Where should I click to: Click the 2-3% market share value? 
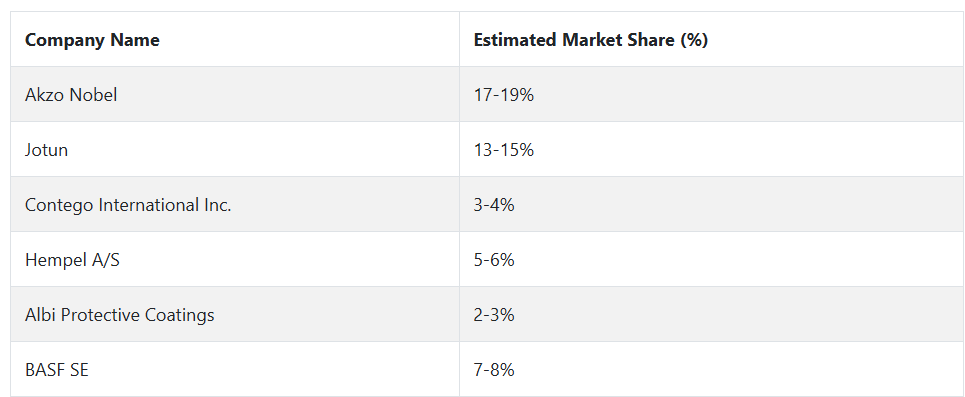494,315
